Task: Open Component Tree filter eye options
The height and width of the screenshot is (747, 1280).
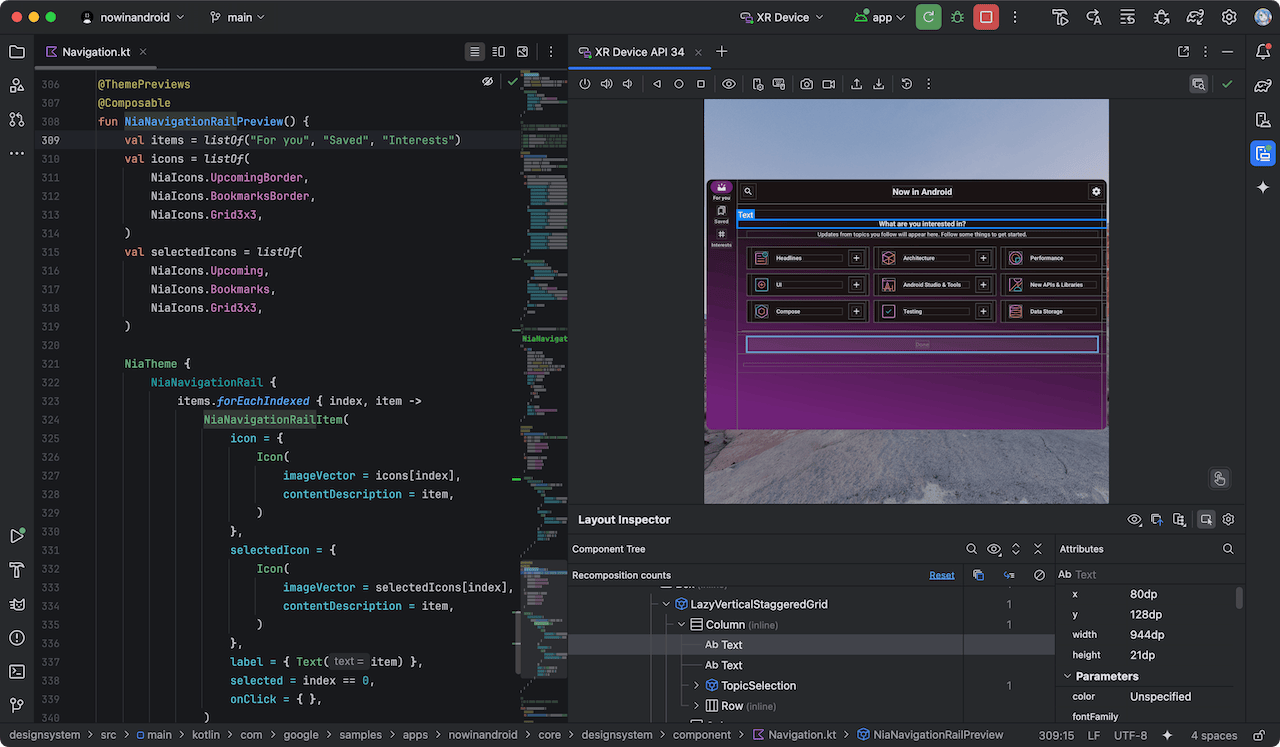Action: (994, 549)
